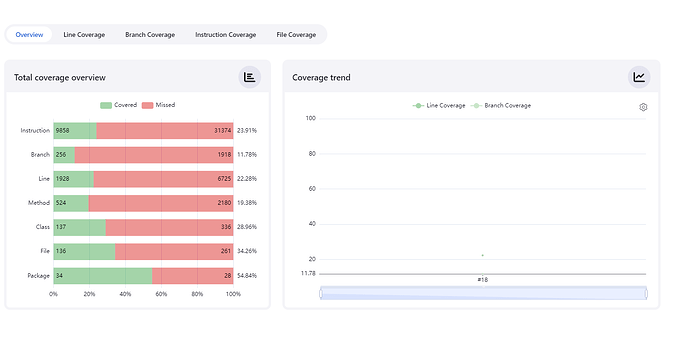687x362 pixels.
Task: Click the Line covered bar segment 1928
Action: (74, 179)
